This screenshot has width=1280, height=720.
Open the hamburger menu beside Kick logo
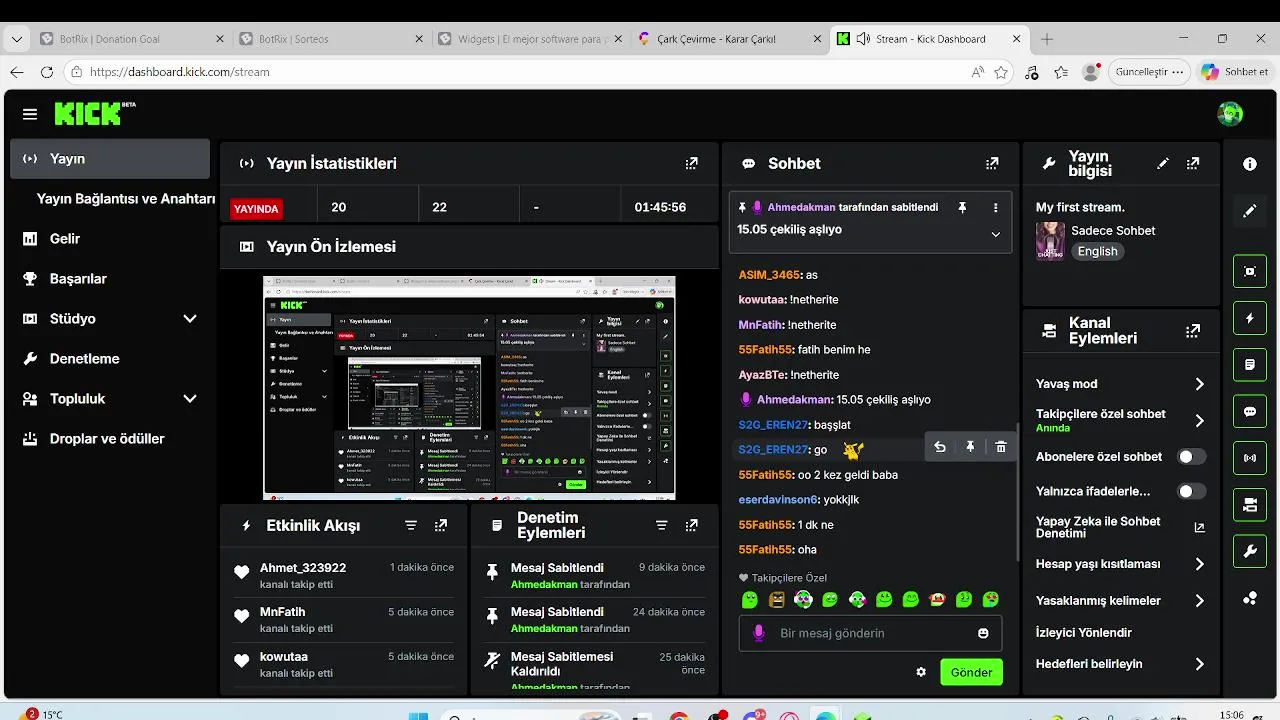[x=30, y=114]
